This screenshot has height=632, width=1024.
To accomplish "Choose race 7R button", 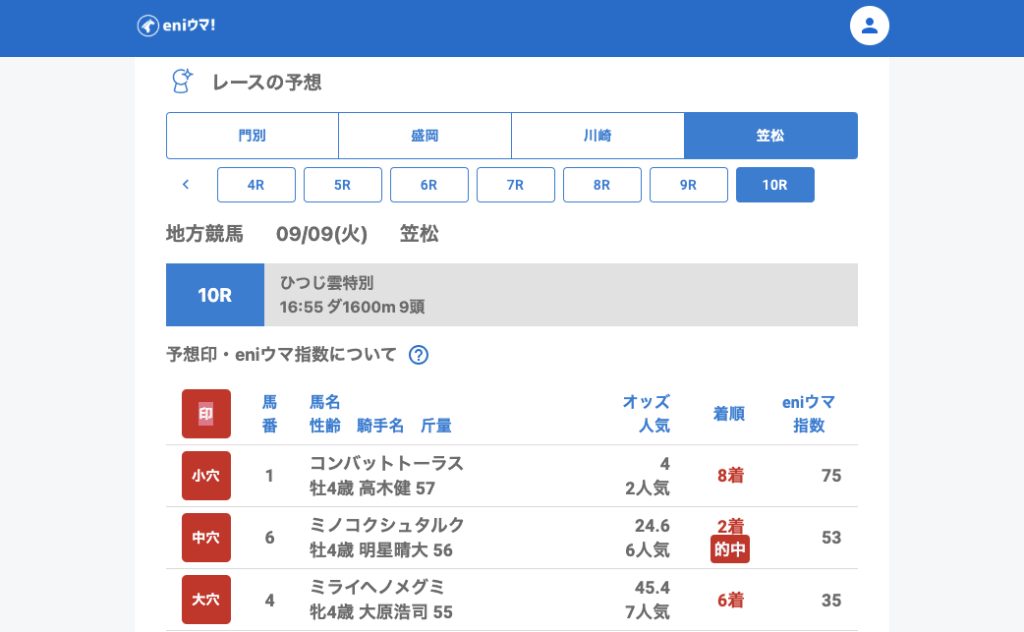I will pos(515,185).
